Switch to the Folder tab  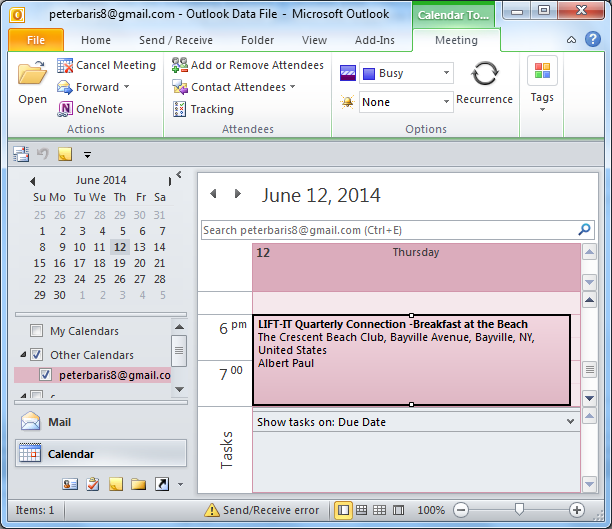(257, 40)
